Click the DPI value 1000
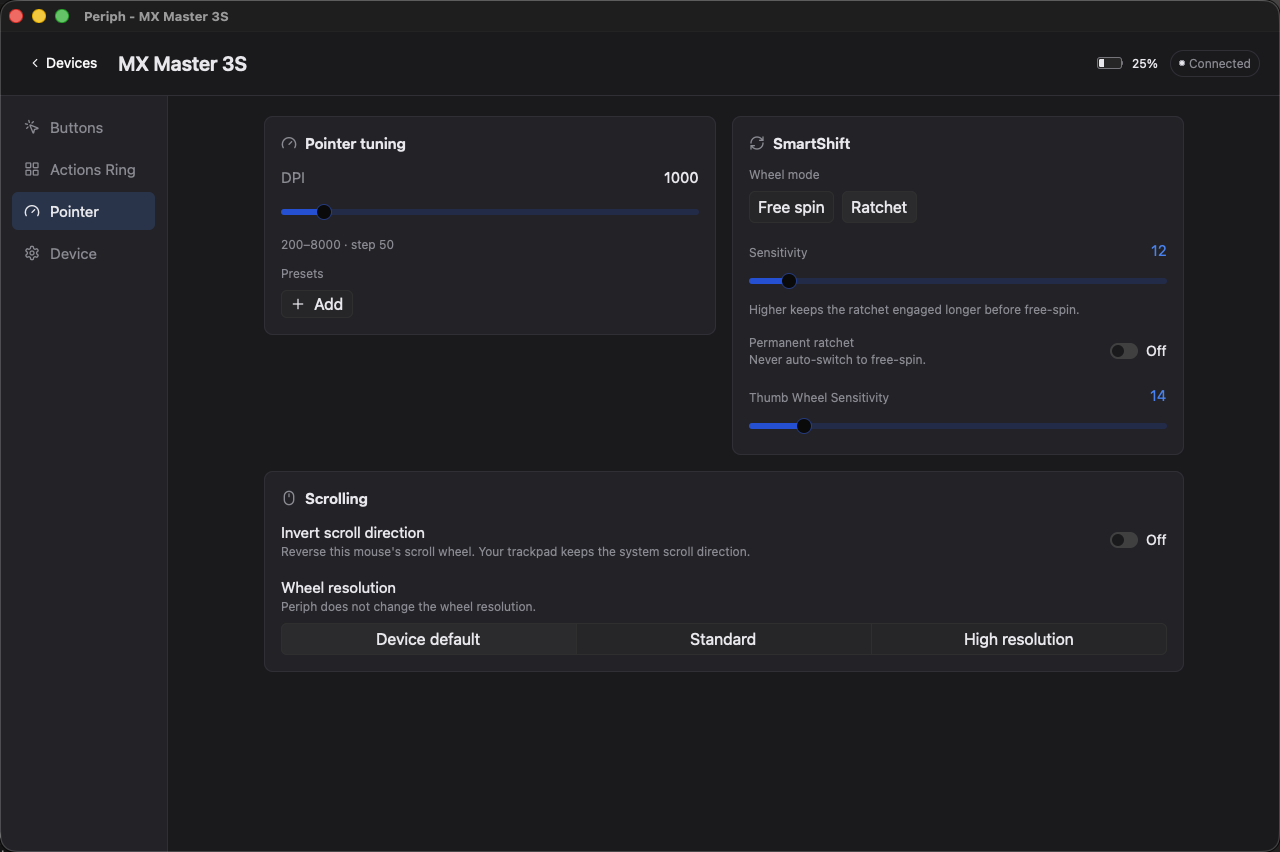Viewport: 1280px width, 852px height. (681, 178)
